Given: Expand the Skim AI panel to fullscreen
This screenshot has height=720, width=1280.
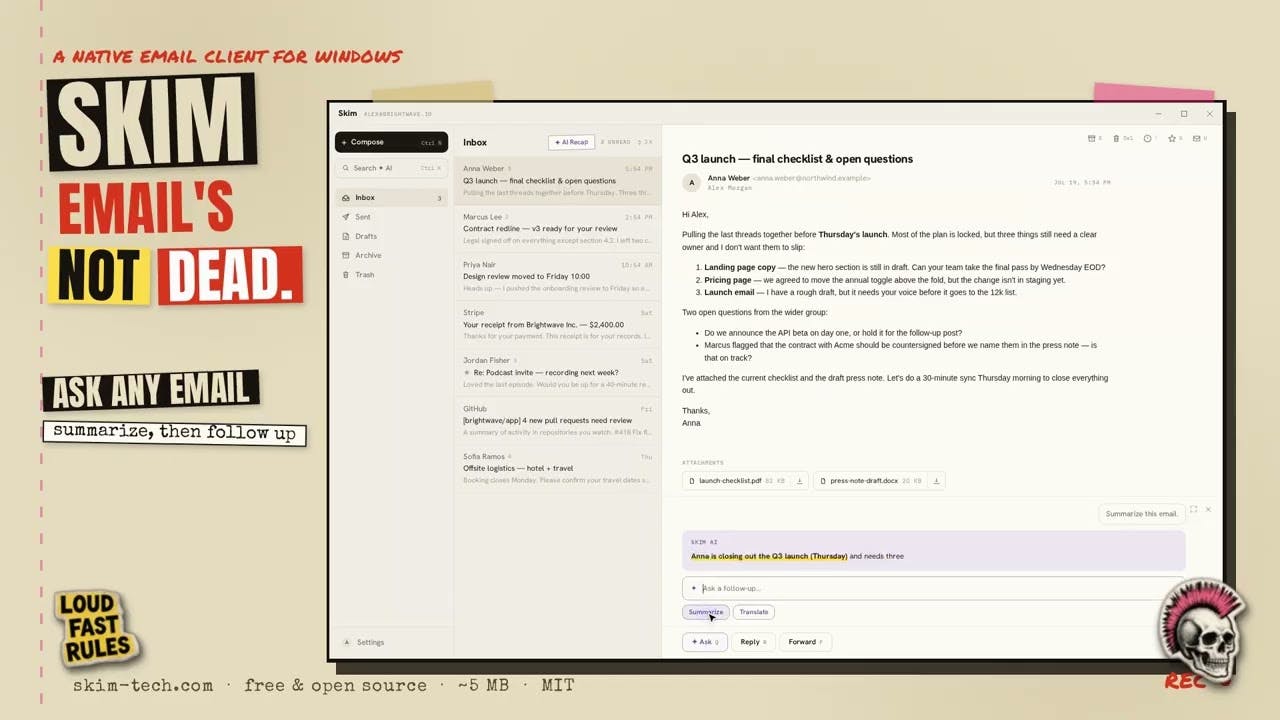Looking at the screenshot, I should [x=1193, y=509].
